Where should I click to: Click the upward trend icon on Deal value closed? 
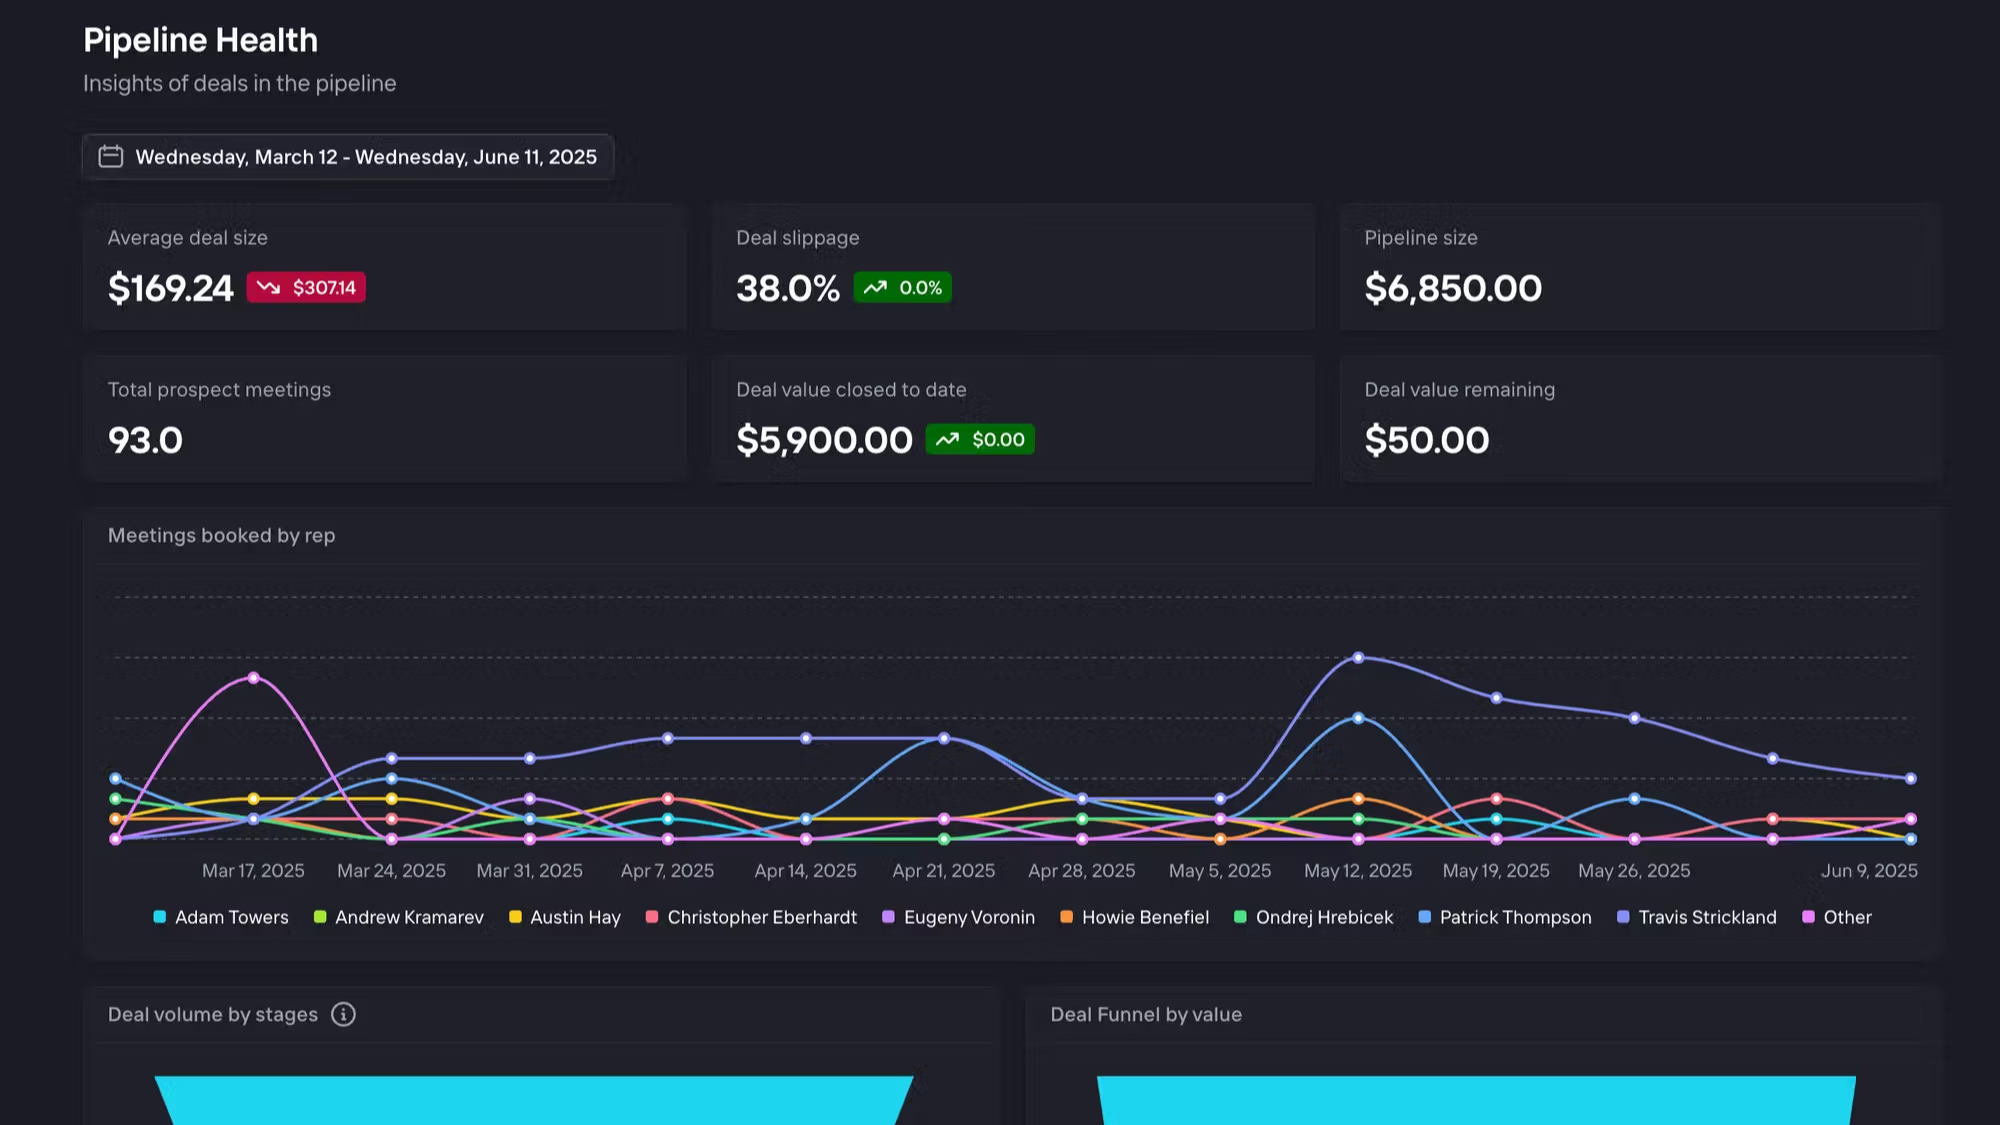point(947,440)
